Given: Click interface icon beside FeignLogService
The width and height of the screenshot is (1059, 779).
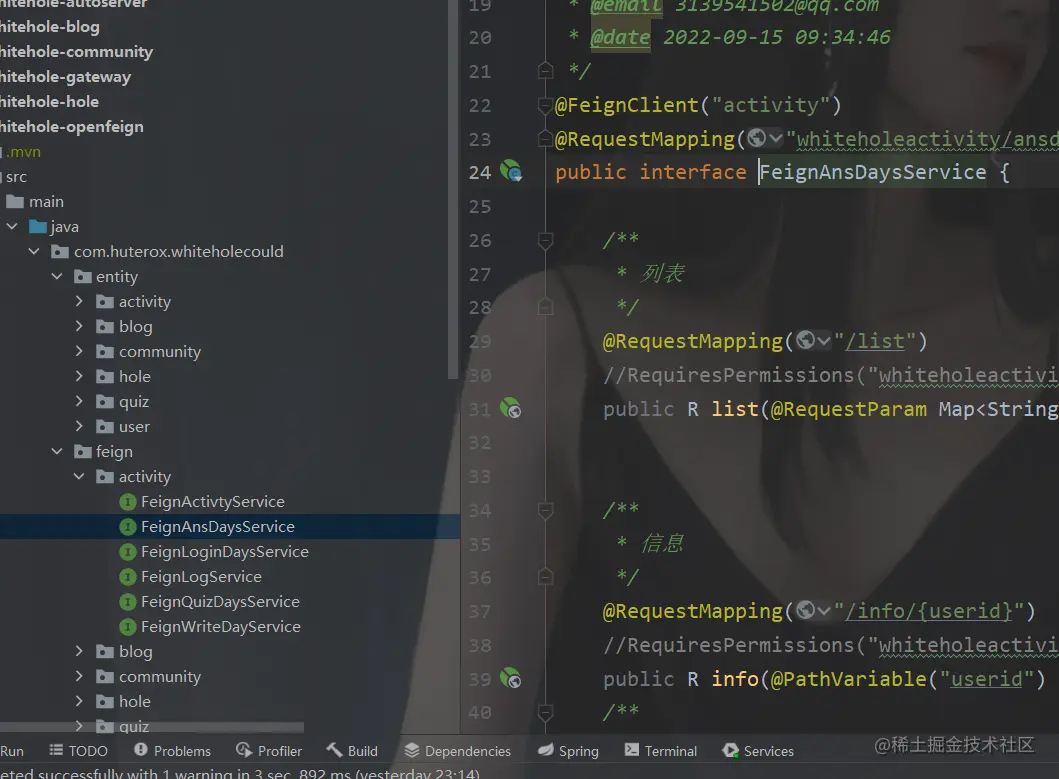Looking at the screenshot, I should [x=128, y=577].
